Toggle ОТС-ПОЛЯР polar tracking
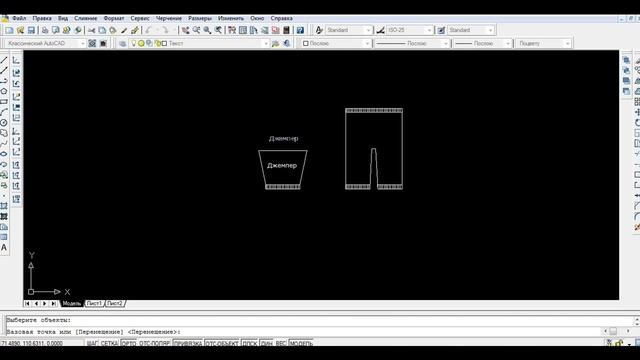Screen dimensions: 640x360 click(155, 343)
